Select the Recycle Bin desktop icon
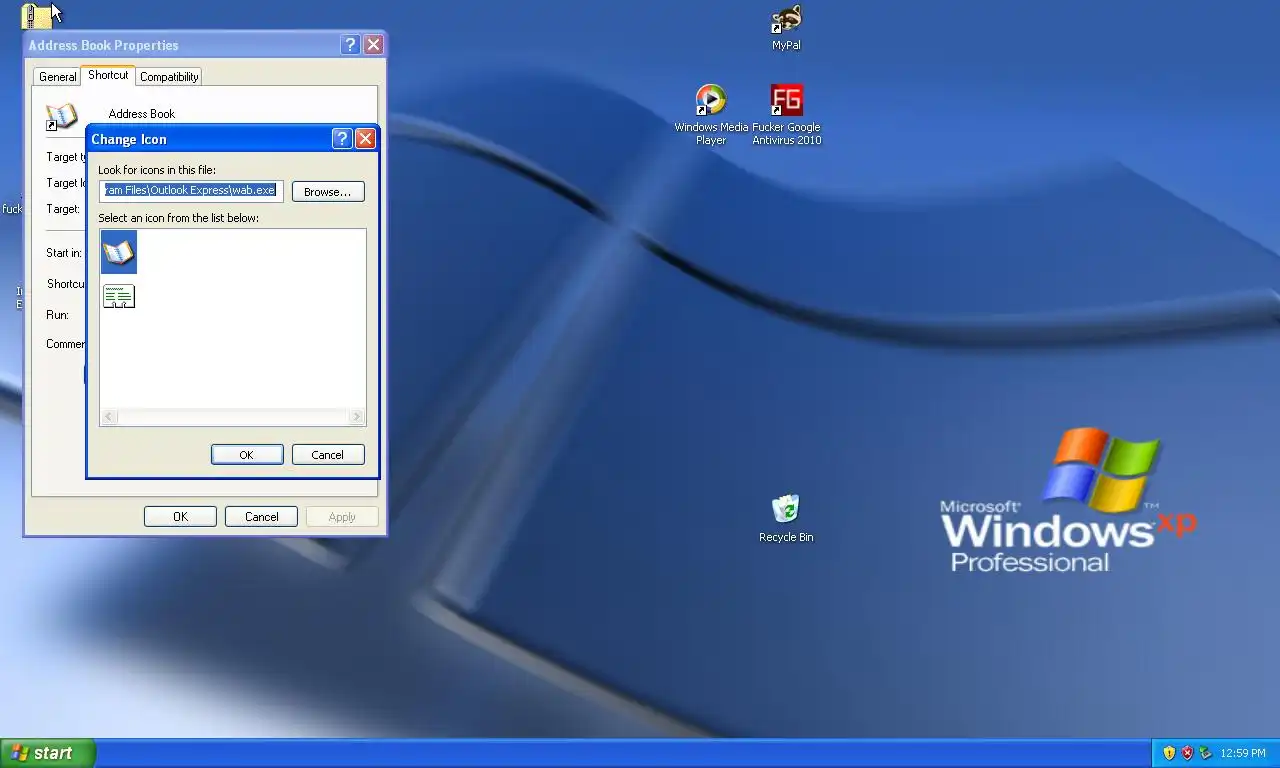The image size is (1280, 768). tap(786, 518)
